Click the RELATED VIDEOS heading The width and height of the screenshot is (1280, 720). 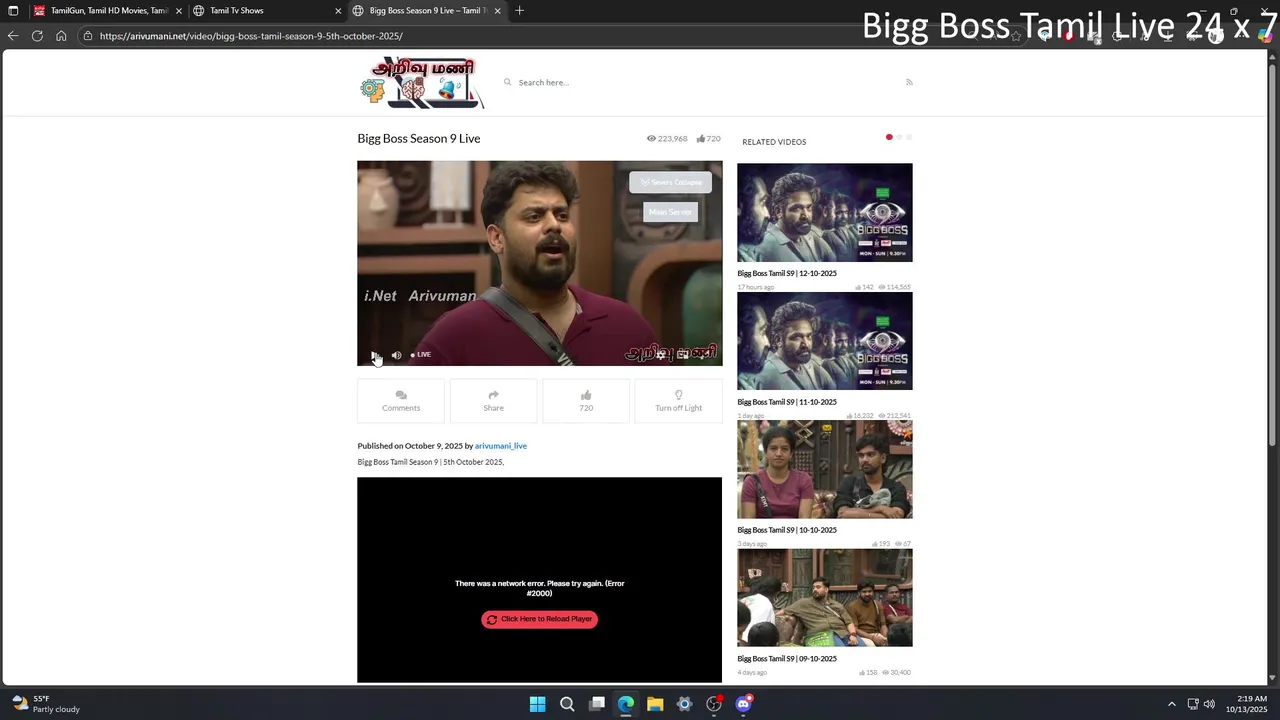point(774,142)
